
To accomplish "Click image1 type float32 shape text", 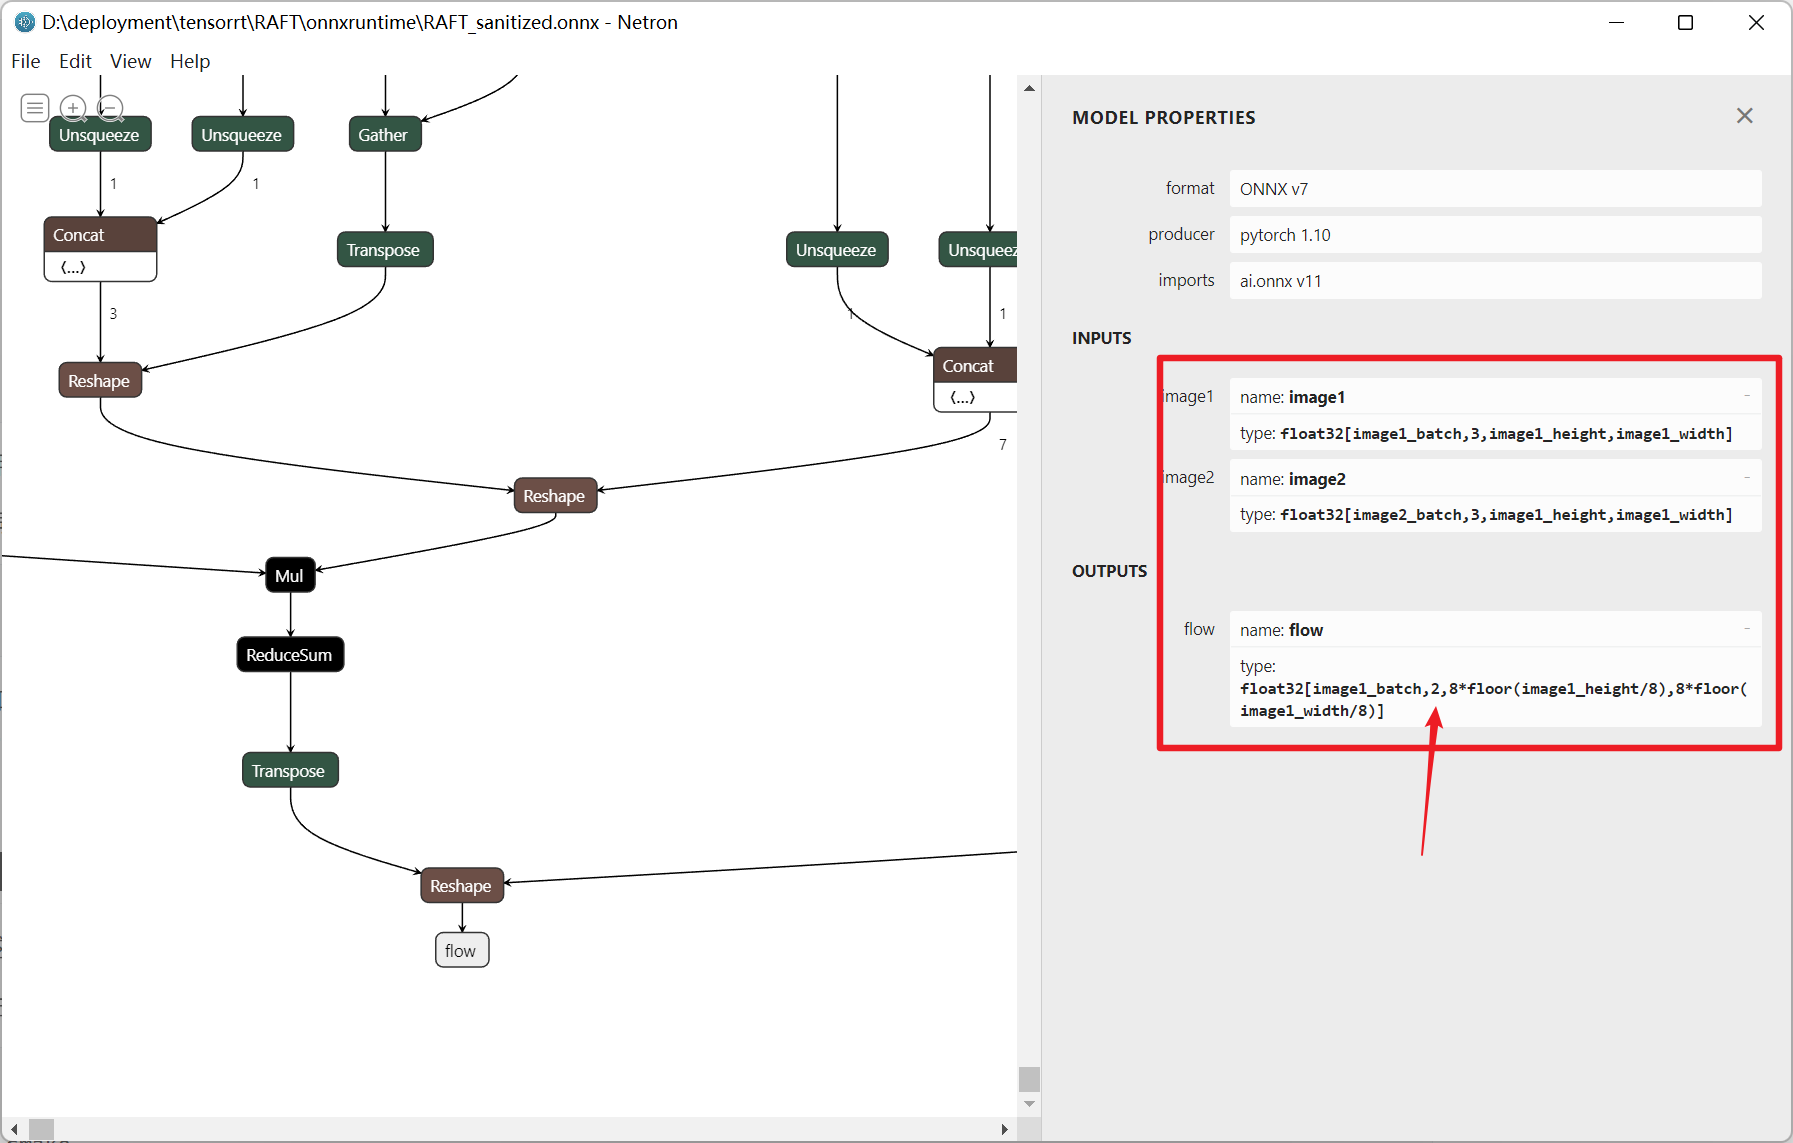I will tap(1506, 433).
